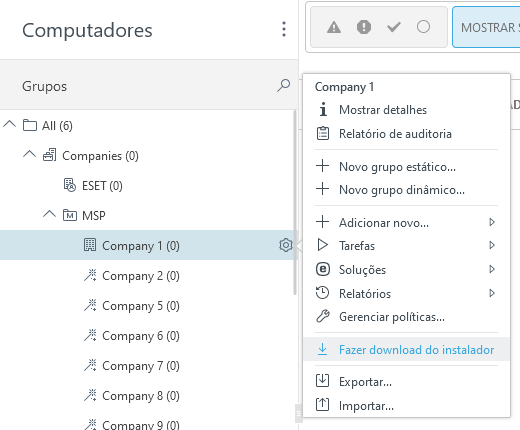Filter by warning triangle status icon
This screenshot has height=430, width=520.
pos(334,27)
